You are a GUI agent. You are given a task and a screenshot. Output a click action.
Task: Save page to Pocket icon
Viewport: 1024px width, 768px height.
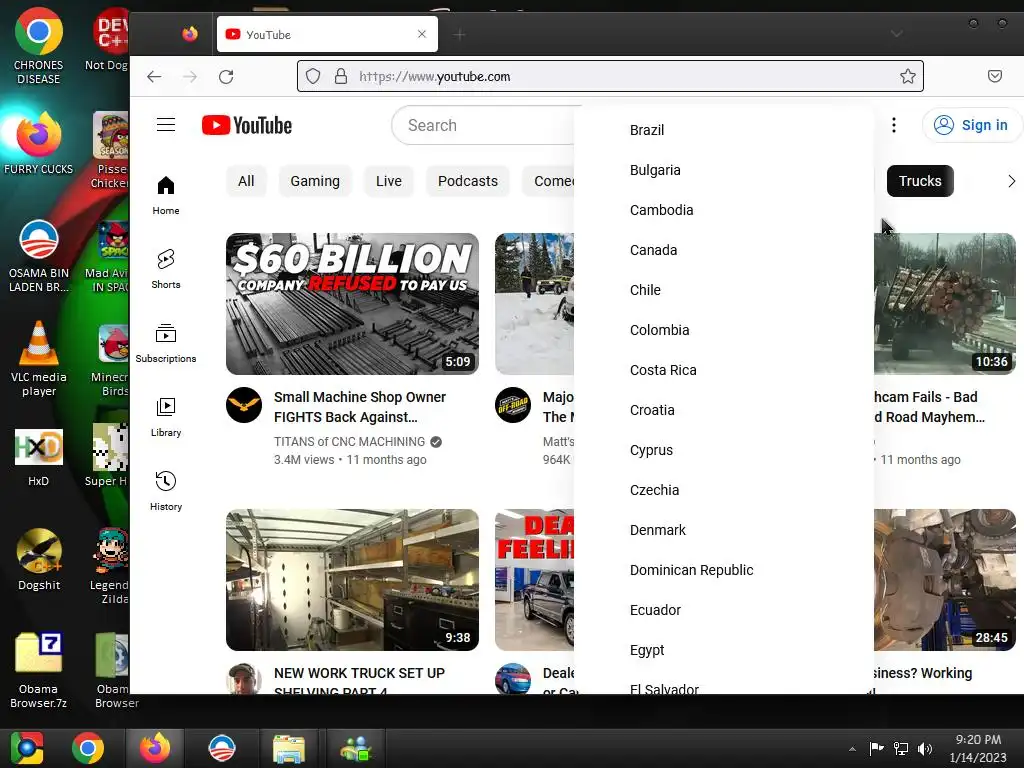(995, 76)
